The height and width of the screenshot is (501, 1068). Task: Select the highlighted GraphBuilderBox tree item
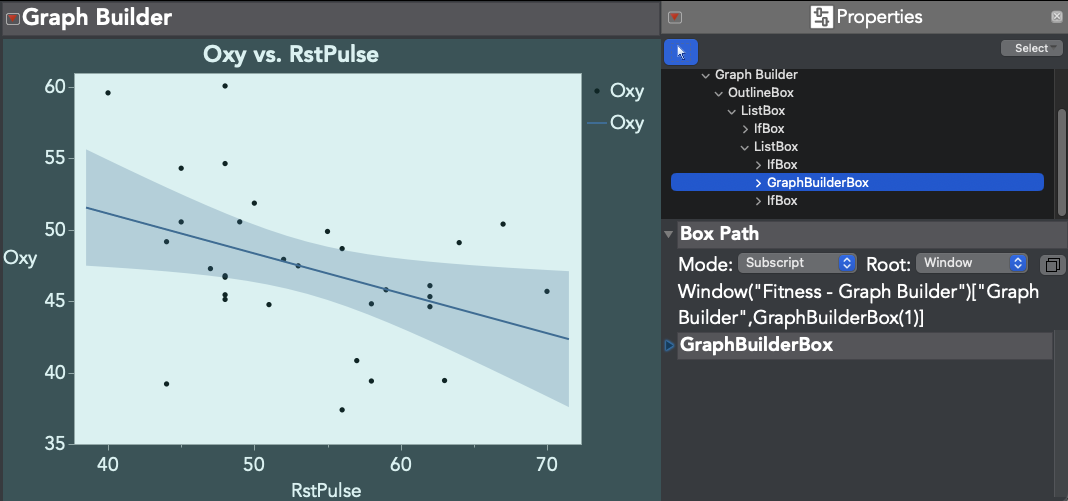tap(817, 183)
